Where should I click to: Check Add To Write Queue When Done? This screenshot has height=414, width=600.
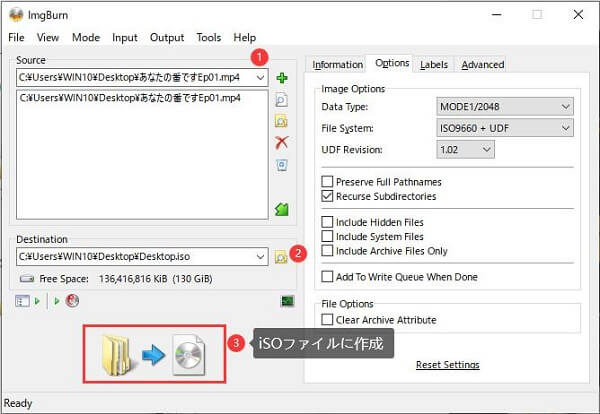coord(327,276)
